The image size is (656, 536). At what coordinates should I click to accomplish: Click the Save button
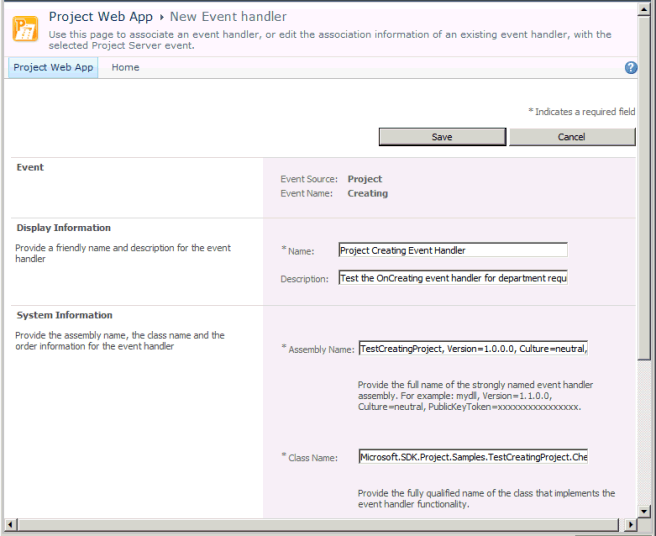click(x=442, y=137)
